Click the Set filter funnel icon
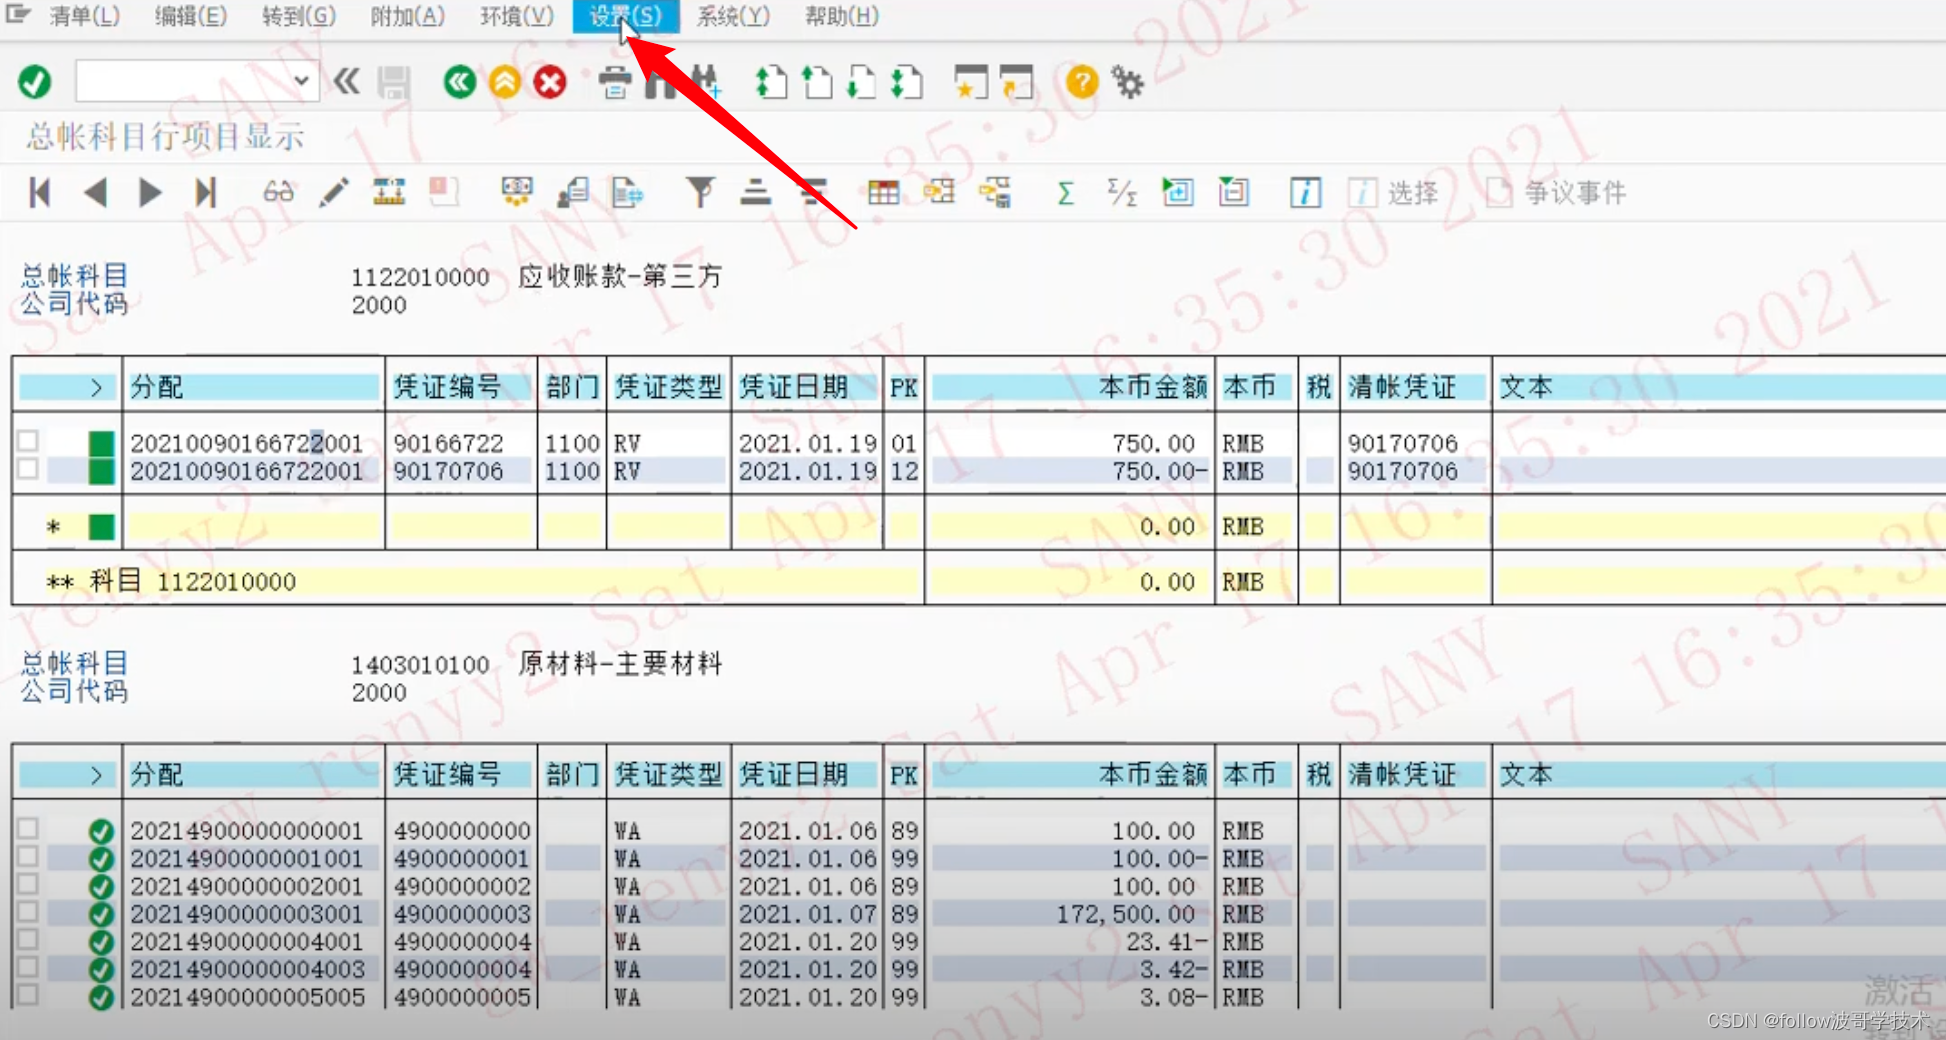 point(700,192)
